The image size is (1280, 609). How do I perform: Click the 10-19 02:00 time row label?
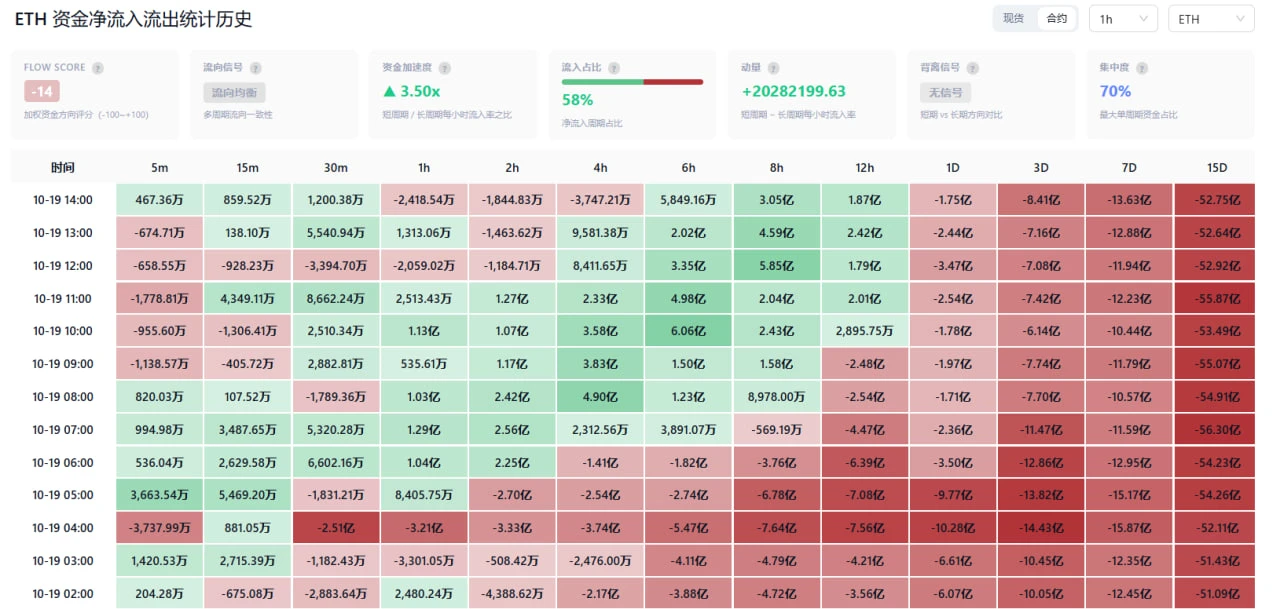(x=62, y=594)
